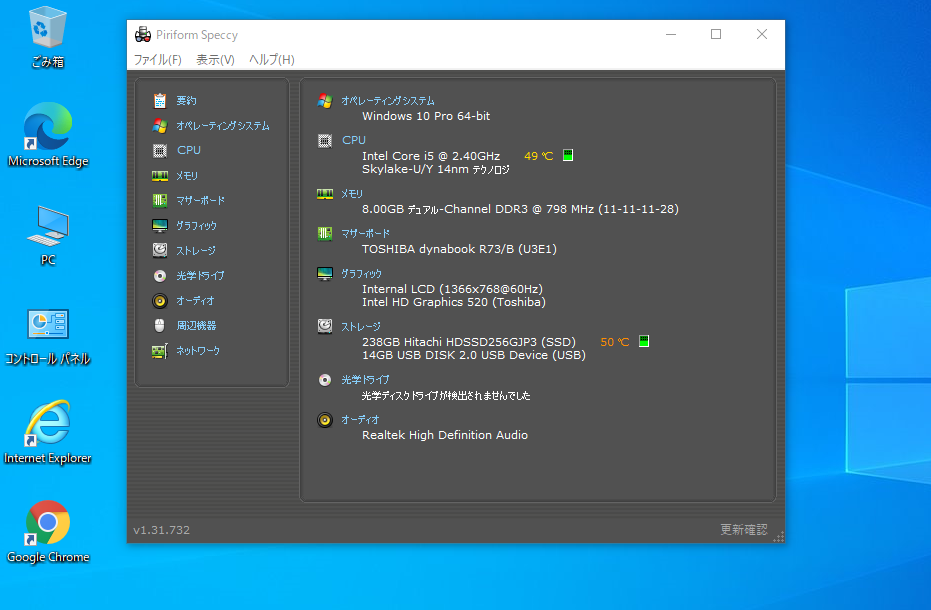Open the 要約 summary icon in sidebar
Image resolution: width=931 pixels, height=610 pixels.
click(x=160, y=101)
